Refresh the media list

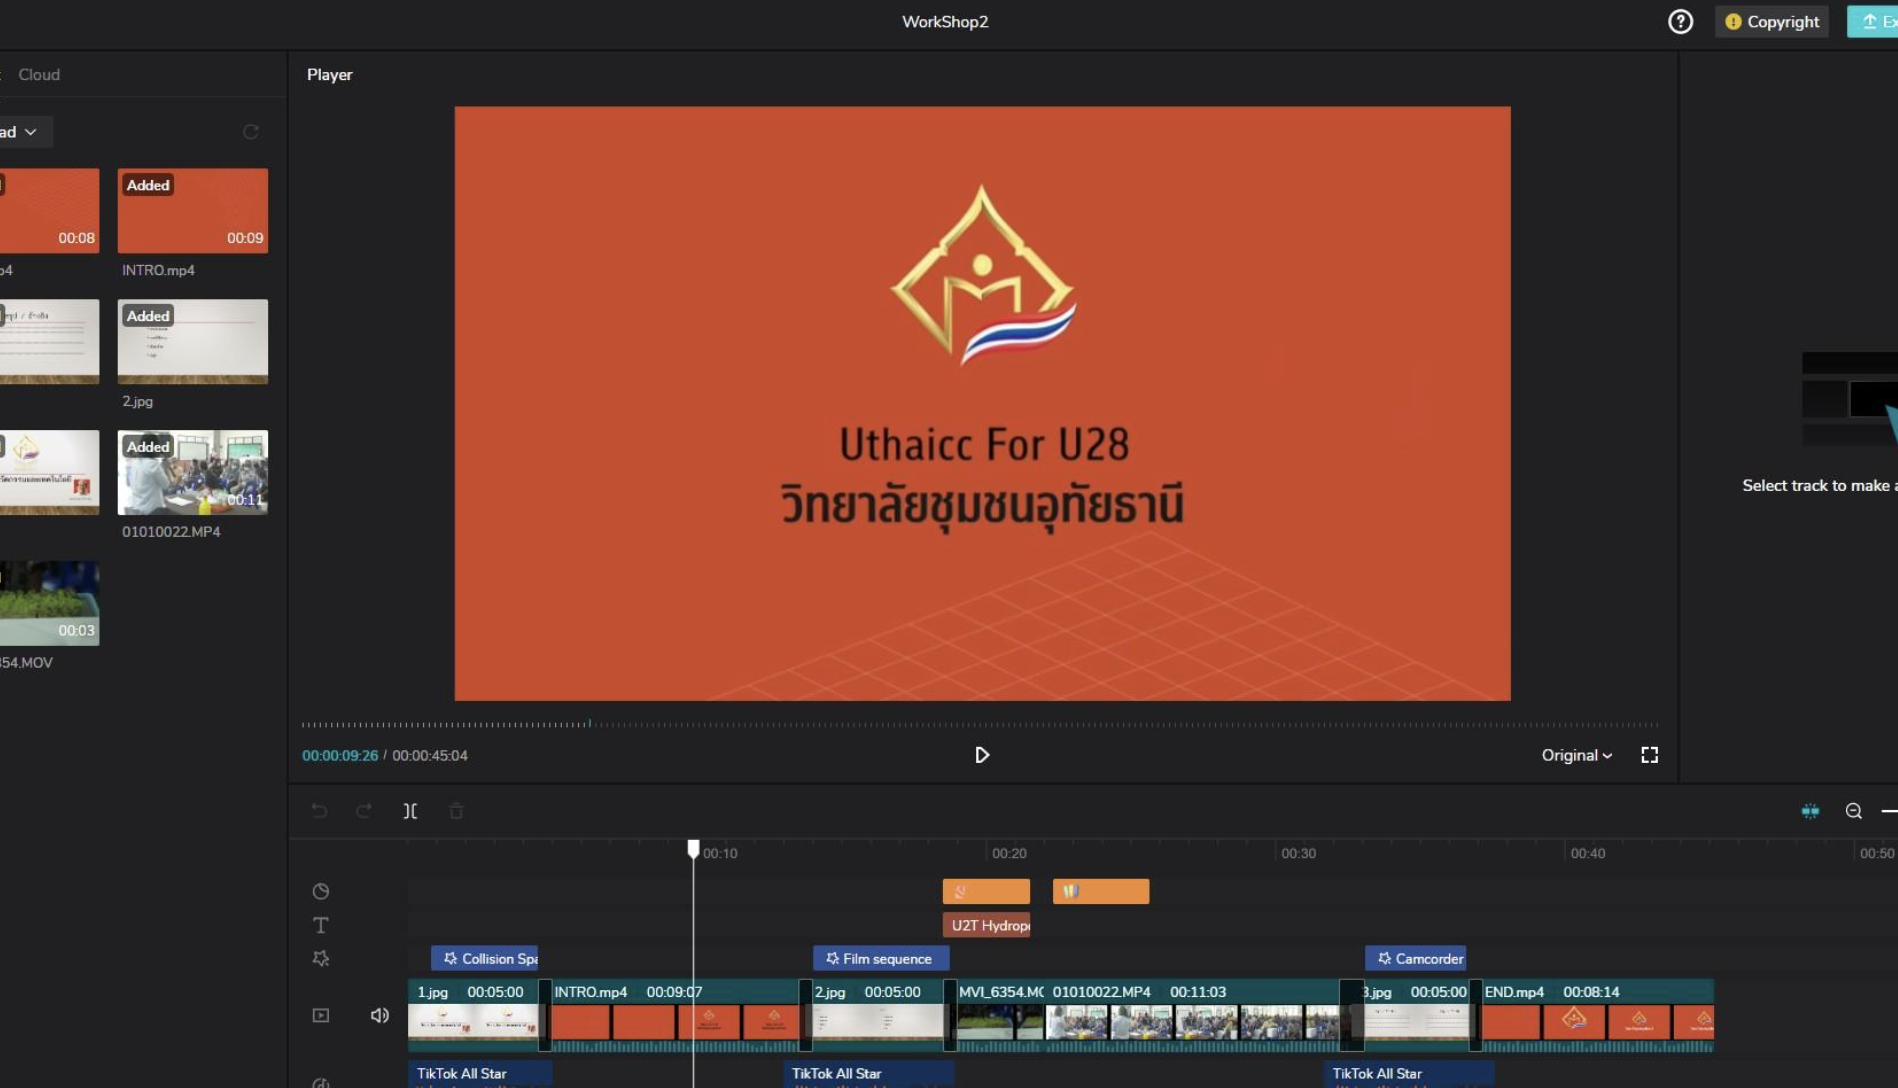pyautogui.click(x=251, y=132)
